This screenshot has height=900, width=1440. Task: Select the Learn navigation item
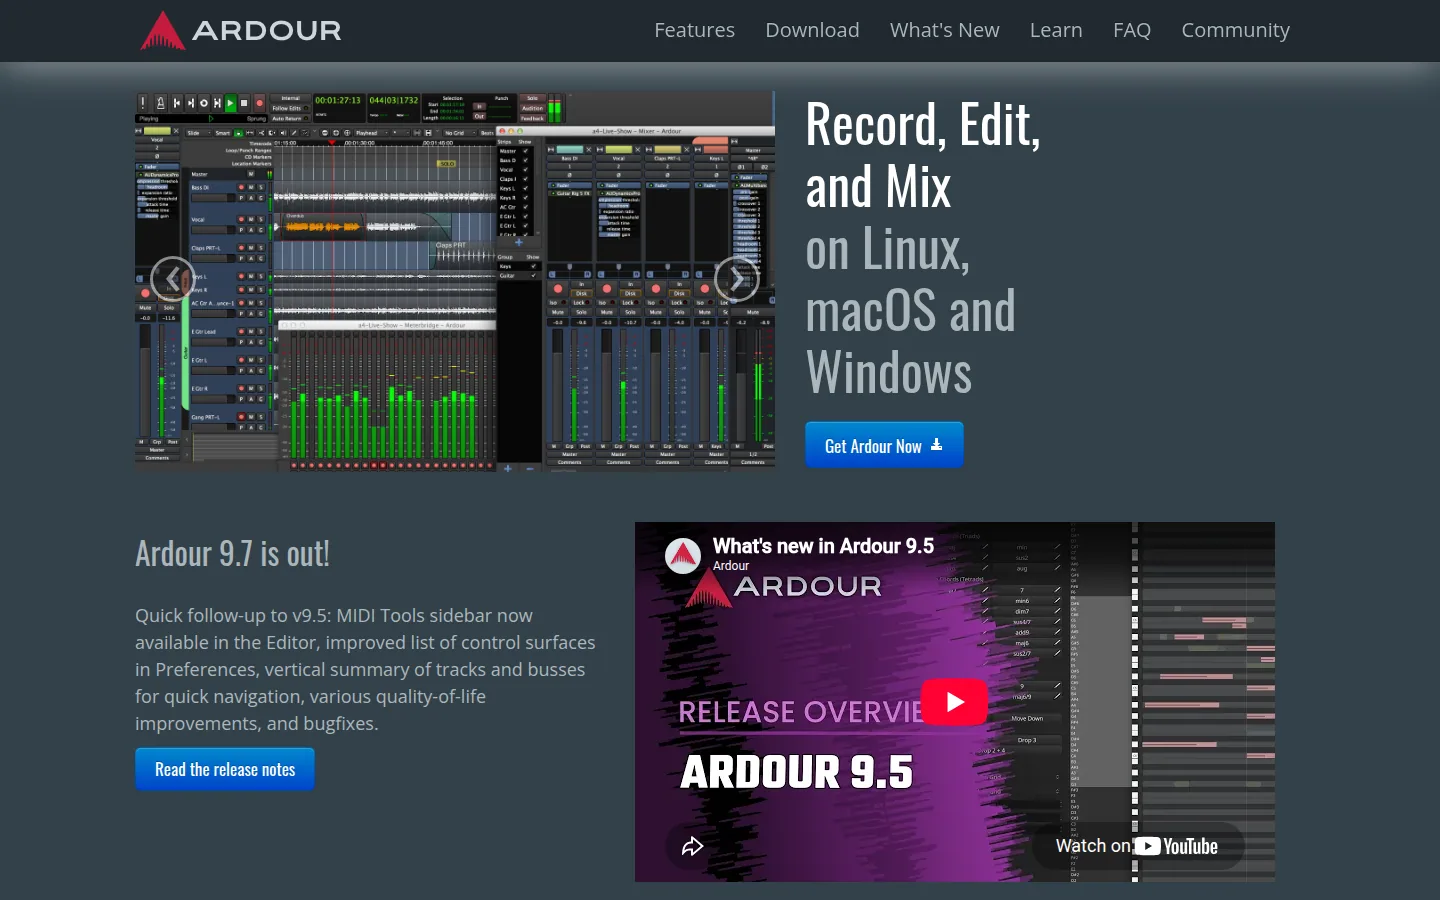[1056, 30]
